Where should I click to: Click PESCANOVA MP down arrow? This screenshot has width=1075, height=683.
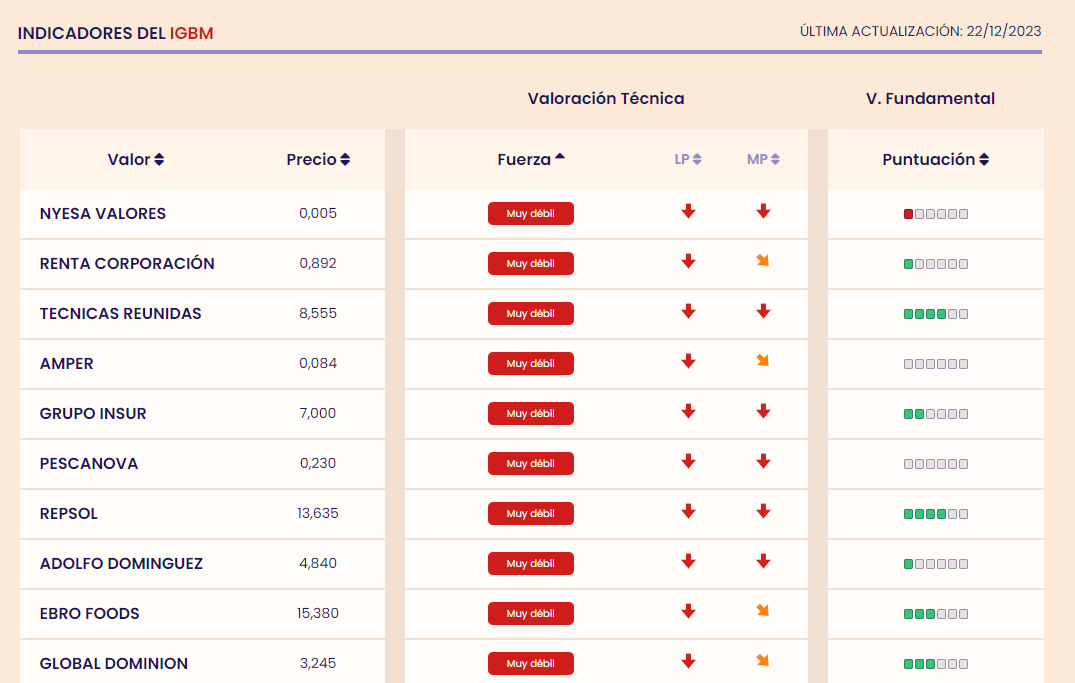pos(763,462)
